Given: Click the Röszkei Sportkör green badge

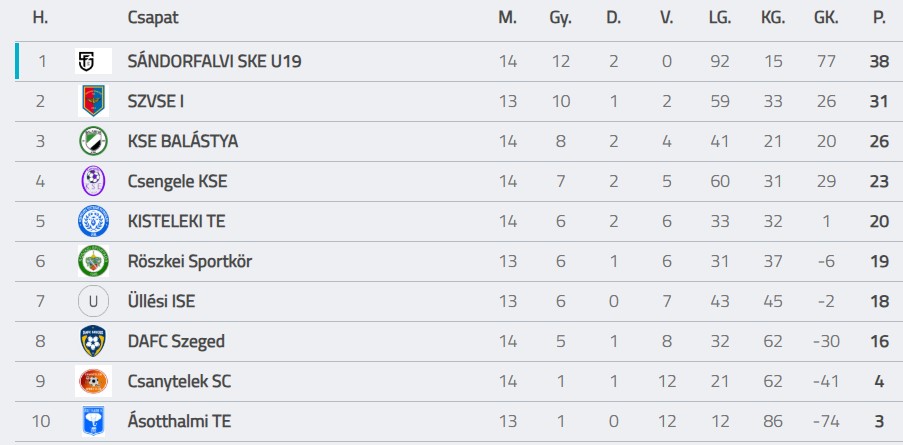Looking at the screenshot, I should coord(93,261).
